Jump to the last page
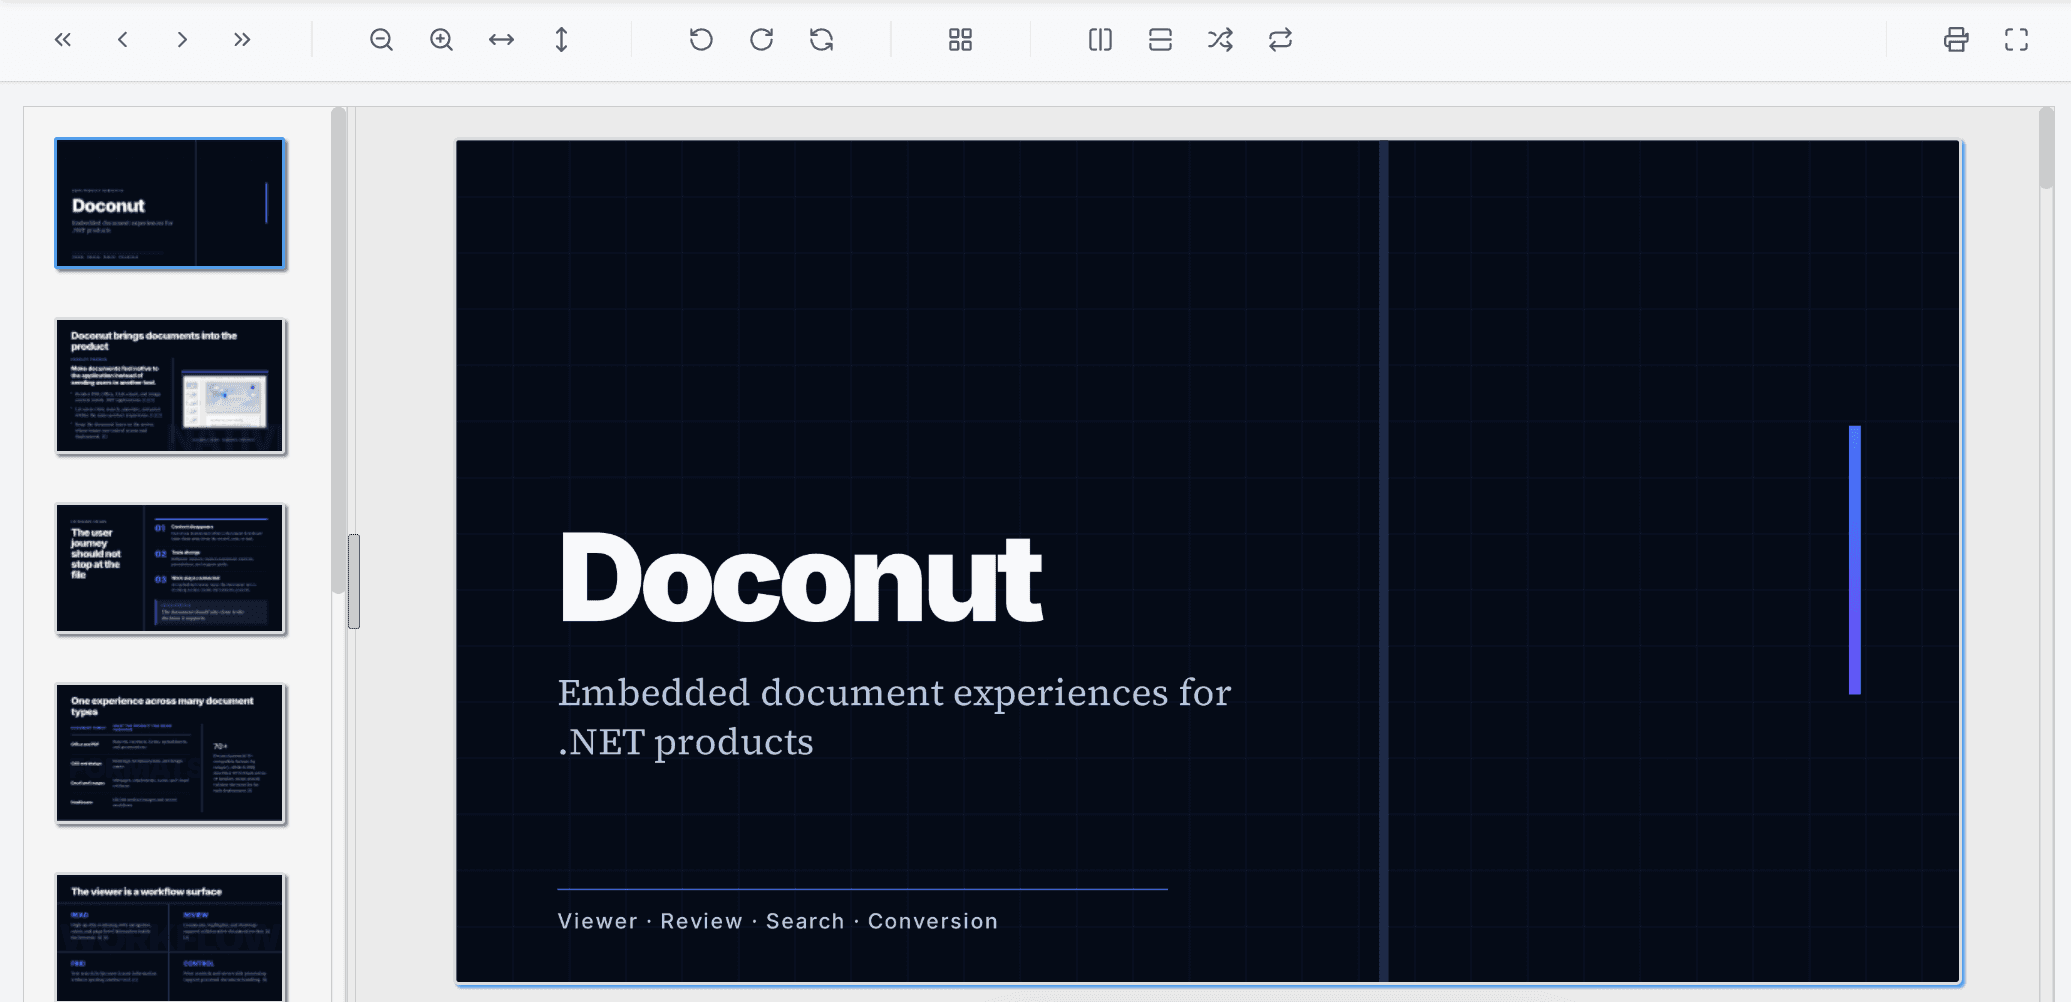This screenshot has height=1002, width=2071. (x=242, y=40)
